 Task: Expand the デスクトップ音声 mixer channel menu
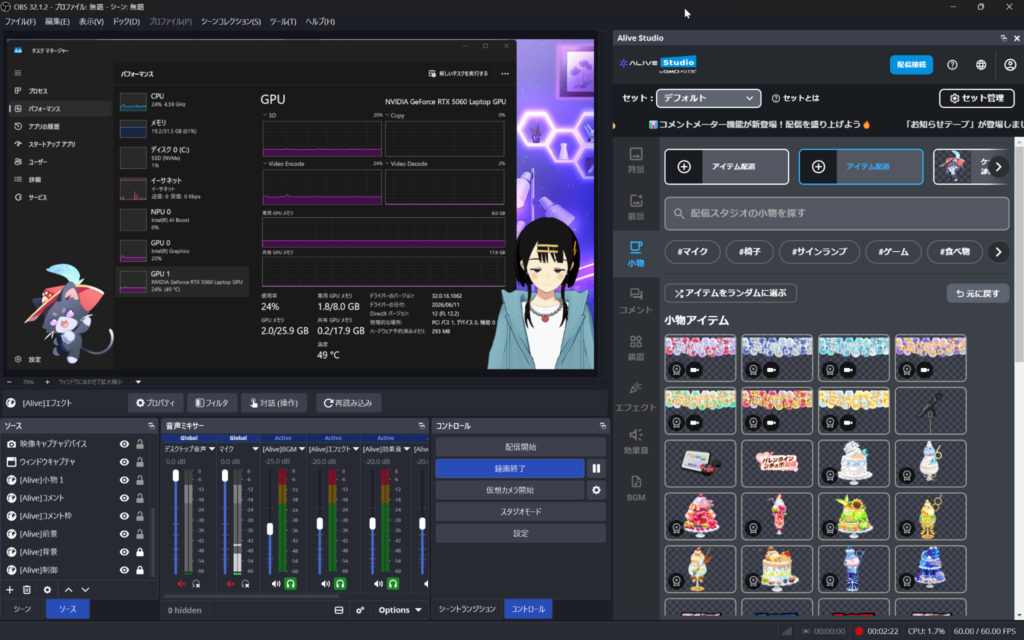pos(212,449)
